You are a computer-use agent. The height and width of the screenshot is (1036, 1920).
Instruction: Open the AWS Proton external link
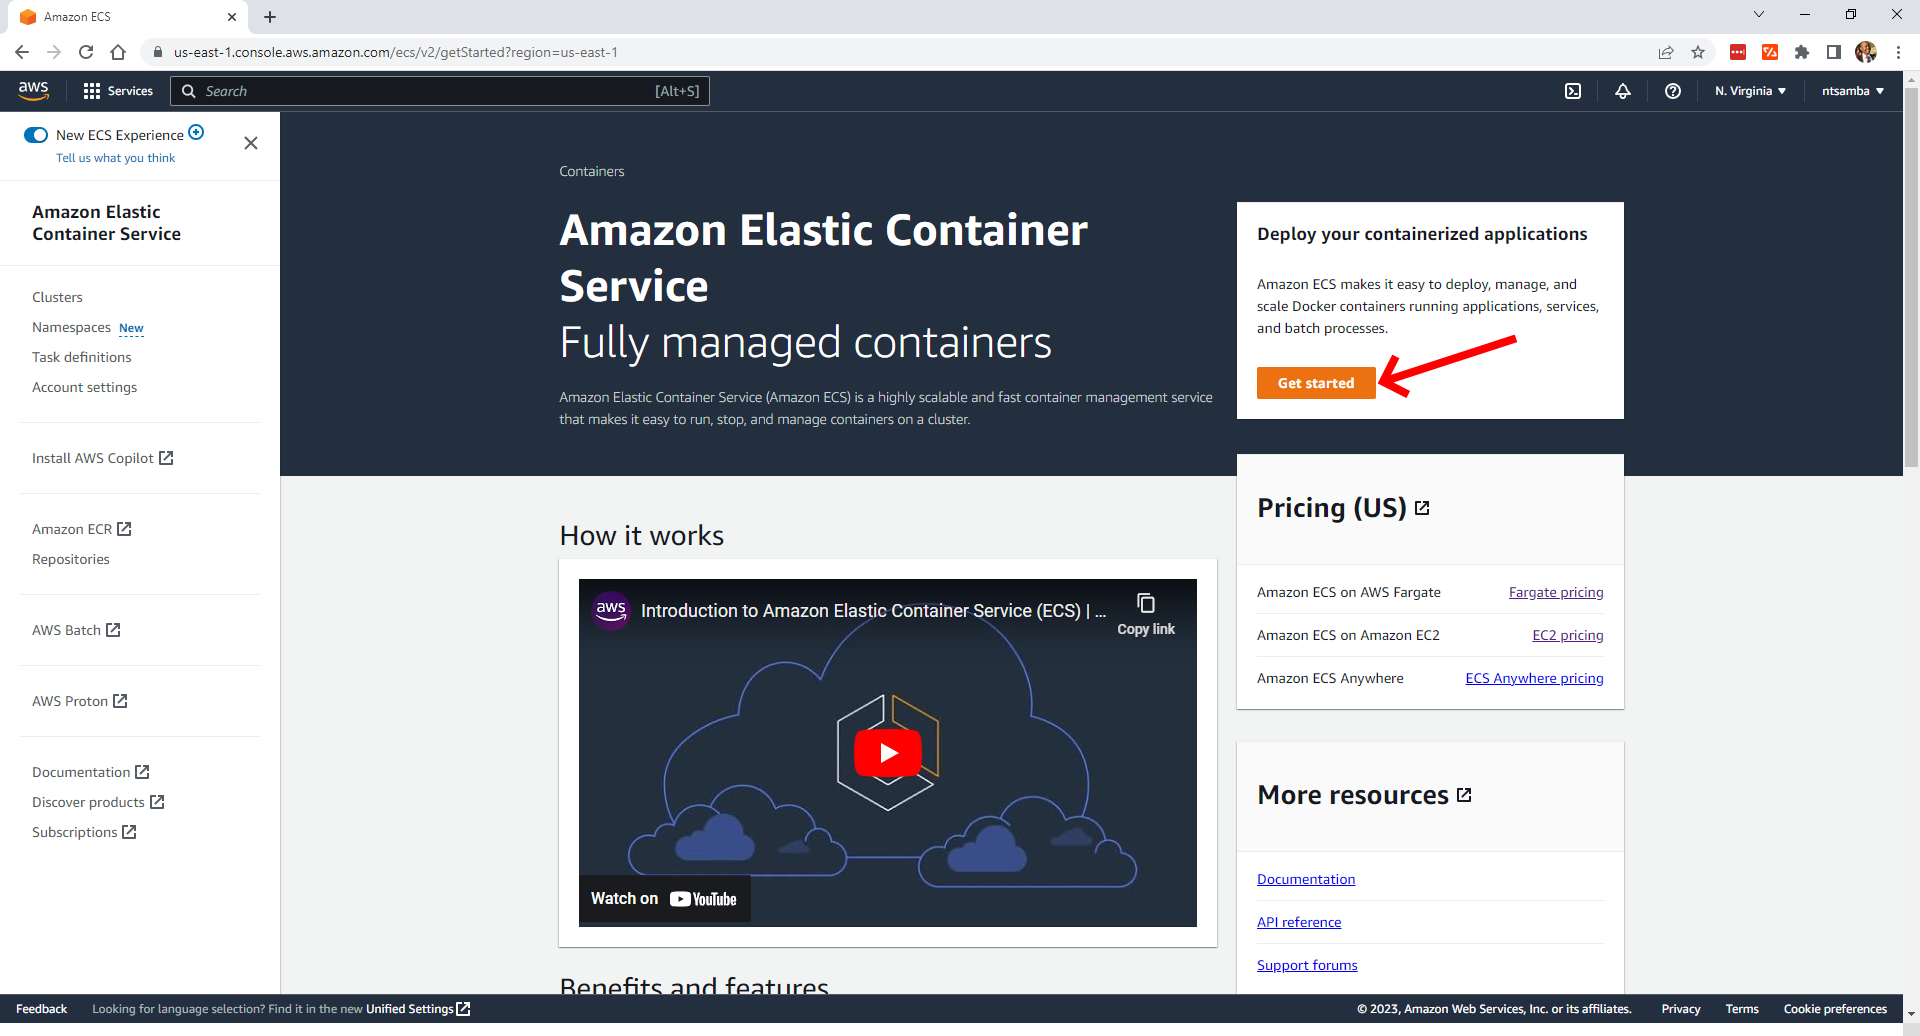80,701
